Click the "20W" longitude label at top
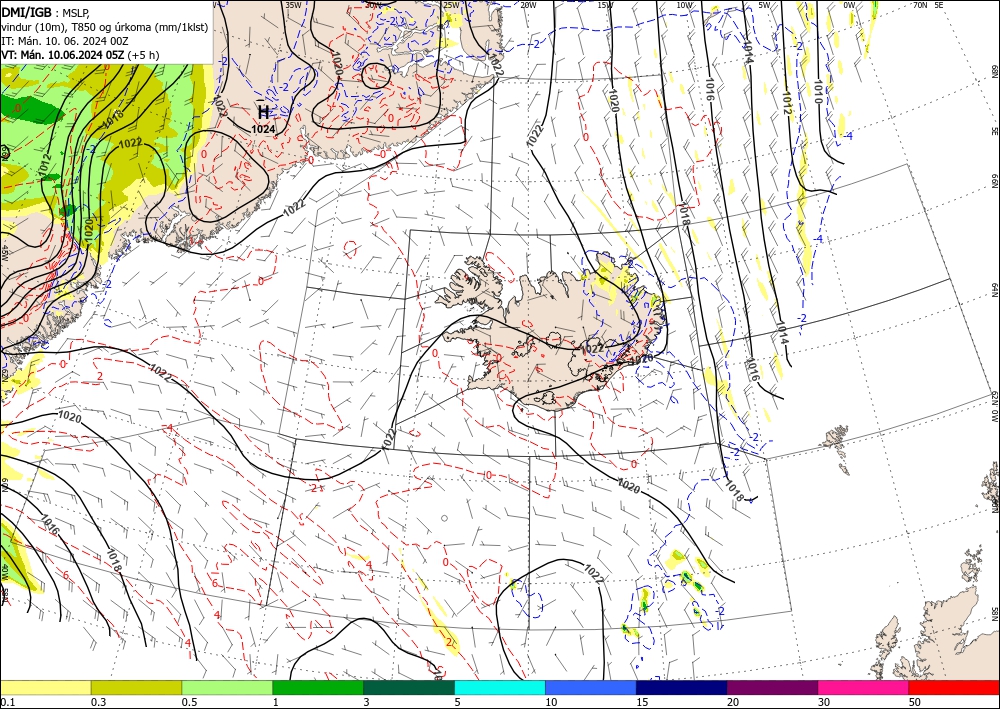 click(527, 5)
